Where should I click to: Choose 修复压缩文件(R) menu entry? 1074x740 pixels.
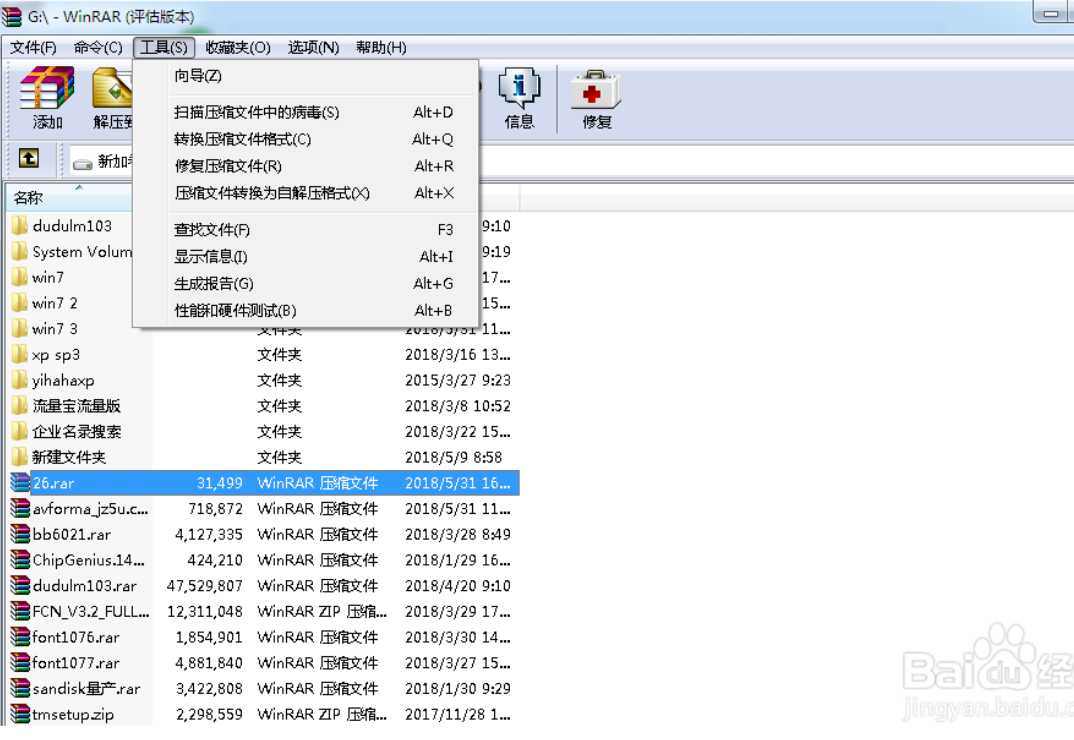pyautogui.click(x=305, y=166)
